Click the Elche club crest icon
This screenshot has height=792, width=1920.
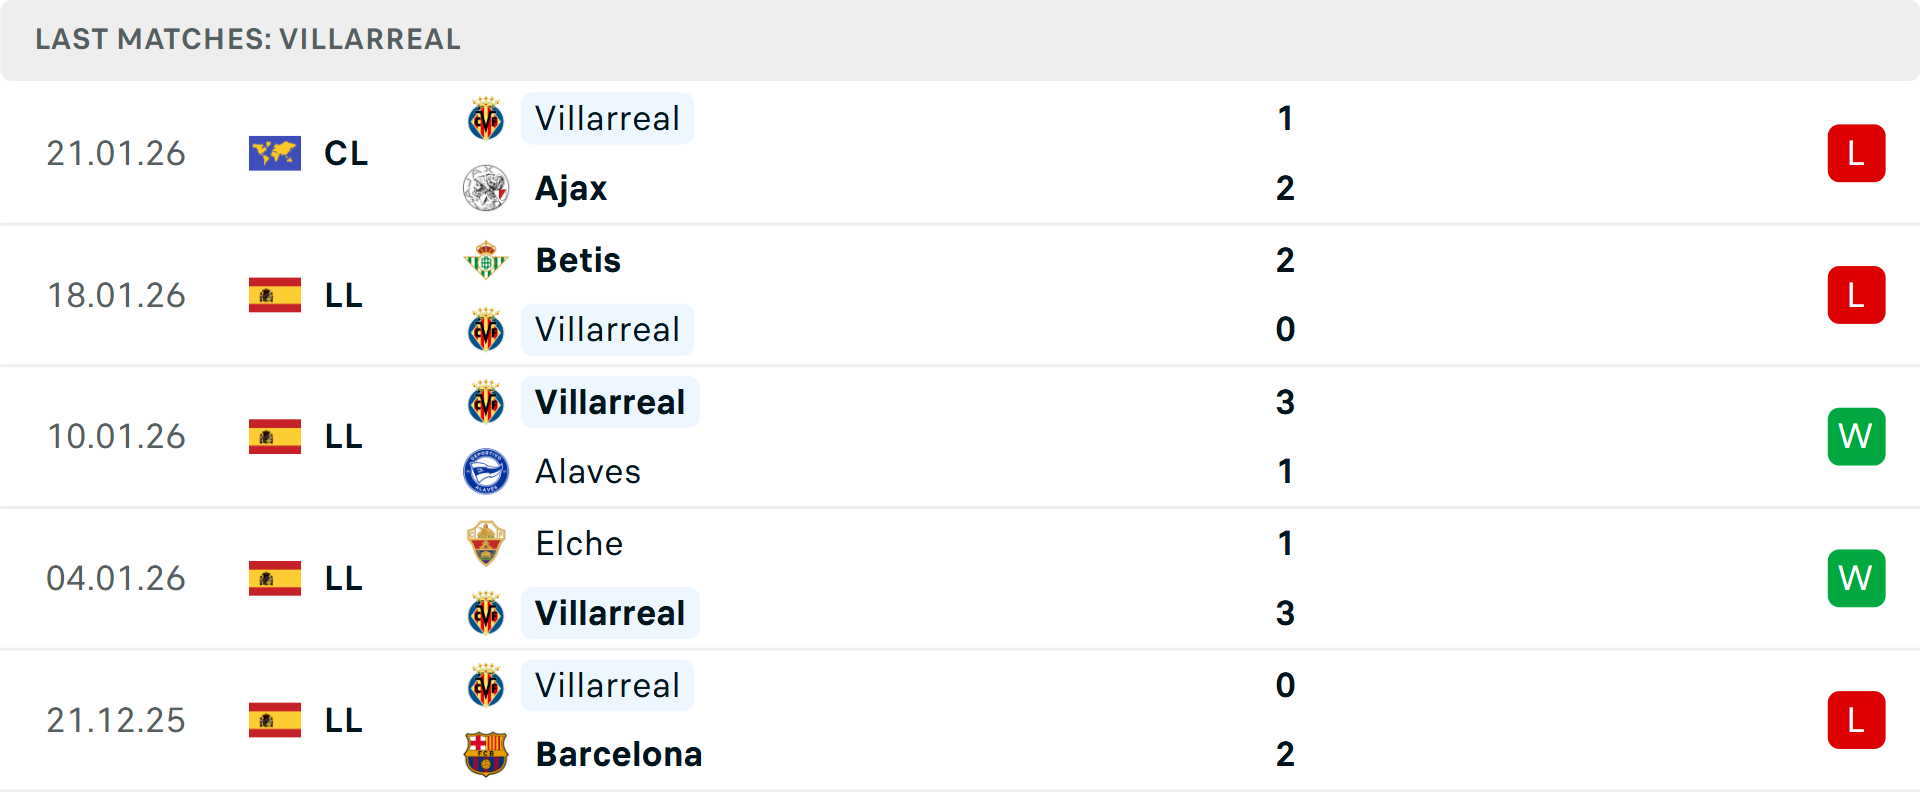[x=486, y=543]
